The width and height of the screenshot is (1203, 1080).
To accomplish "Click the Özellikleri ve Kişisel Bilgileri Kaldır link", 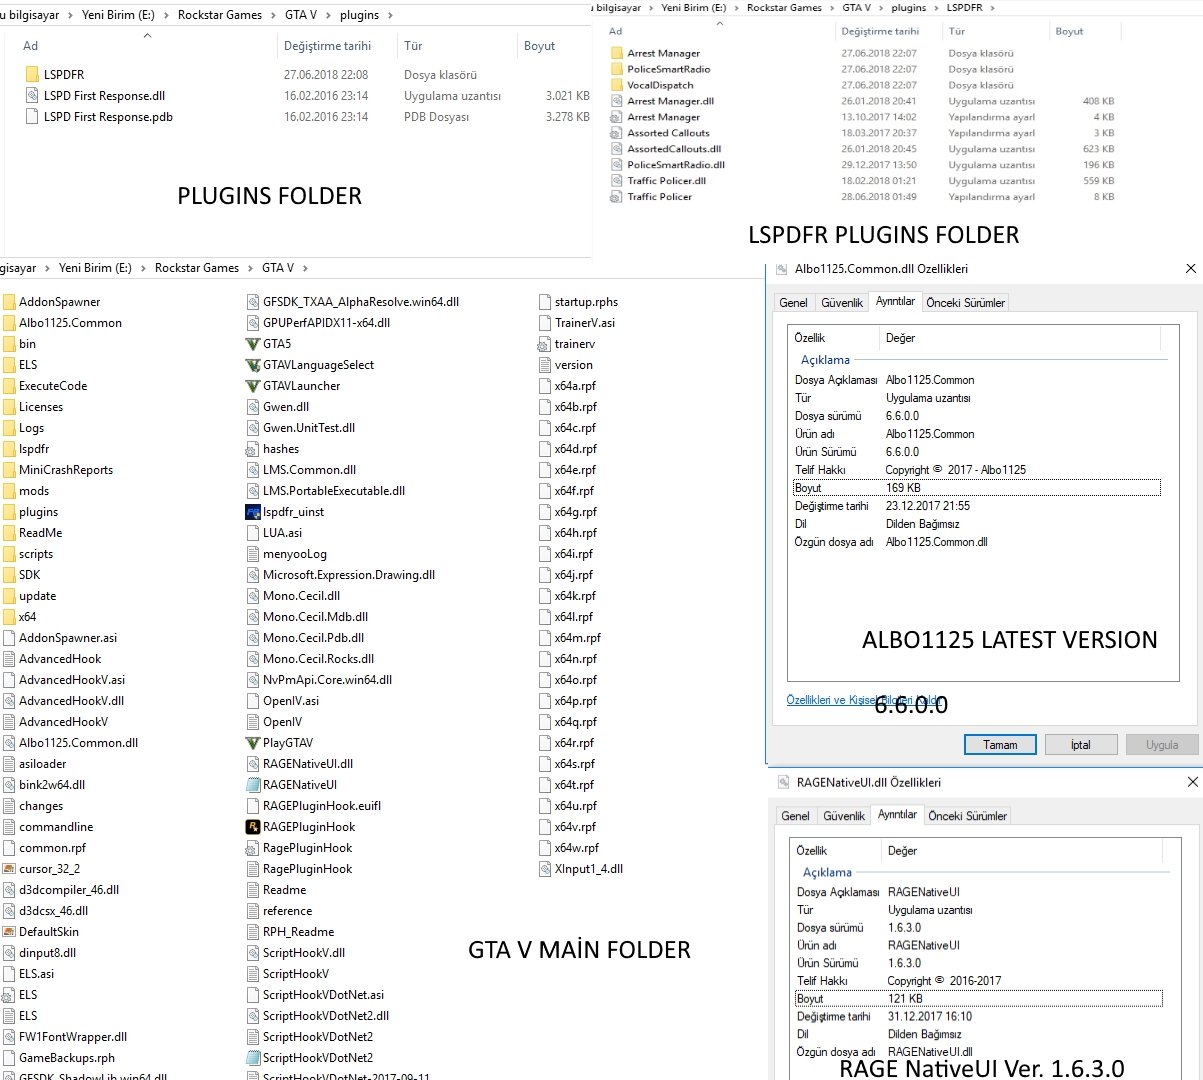I will click(x=864, y=700).
